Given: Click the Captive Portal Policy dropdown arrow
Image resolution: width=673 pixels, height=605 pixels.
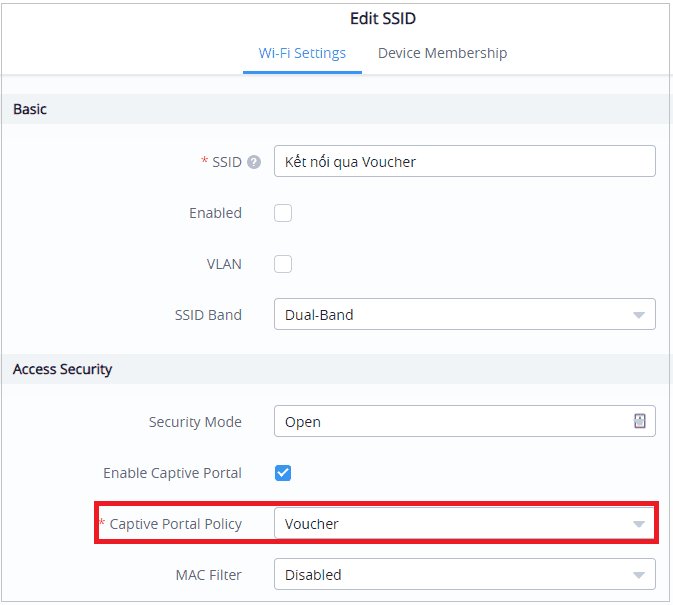Looking at the screenshot, I should coord(638,524).
